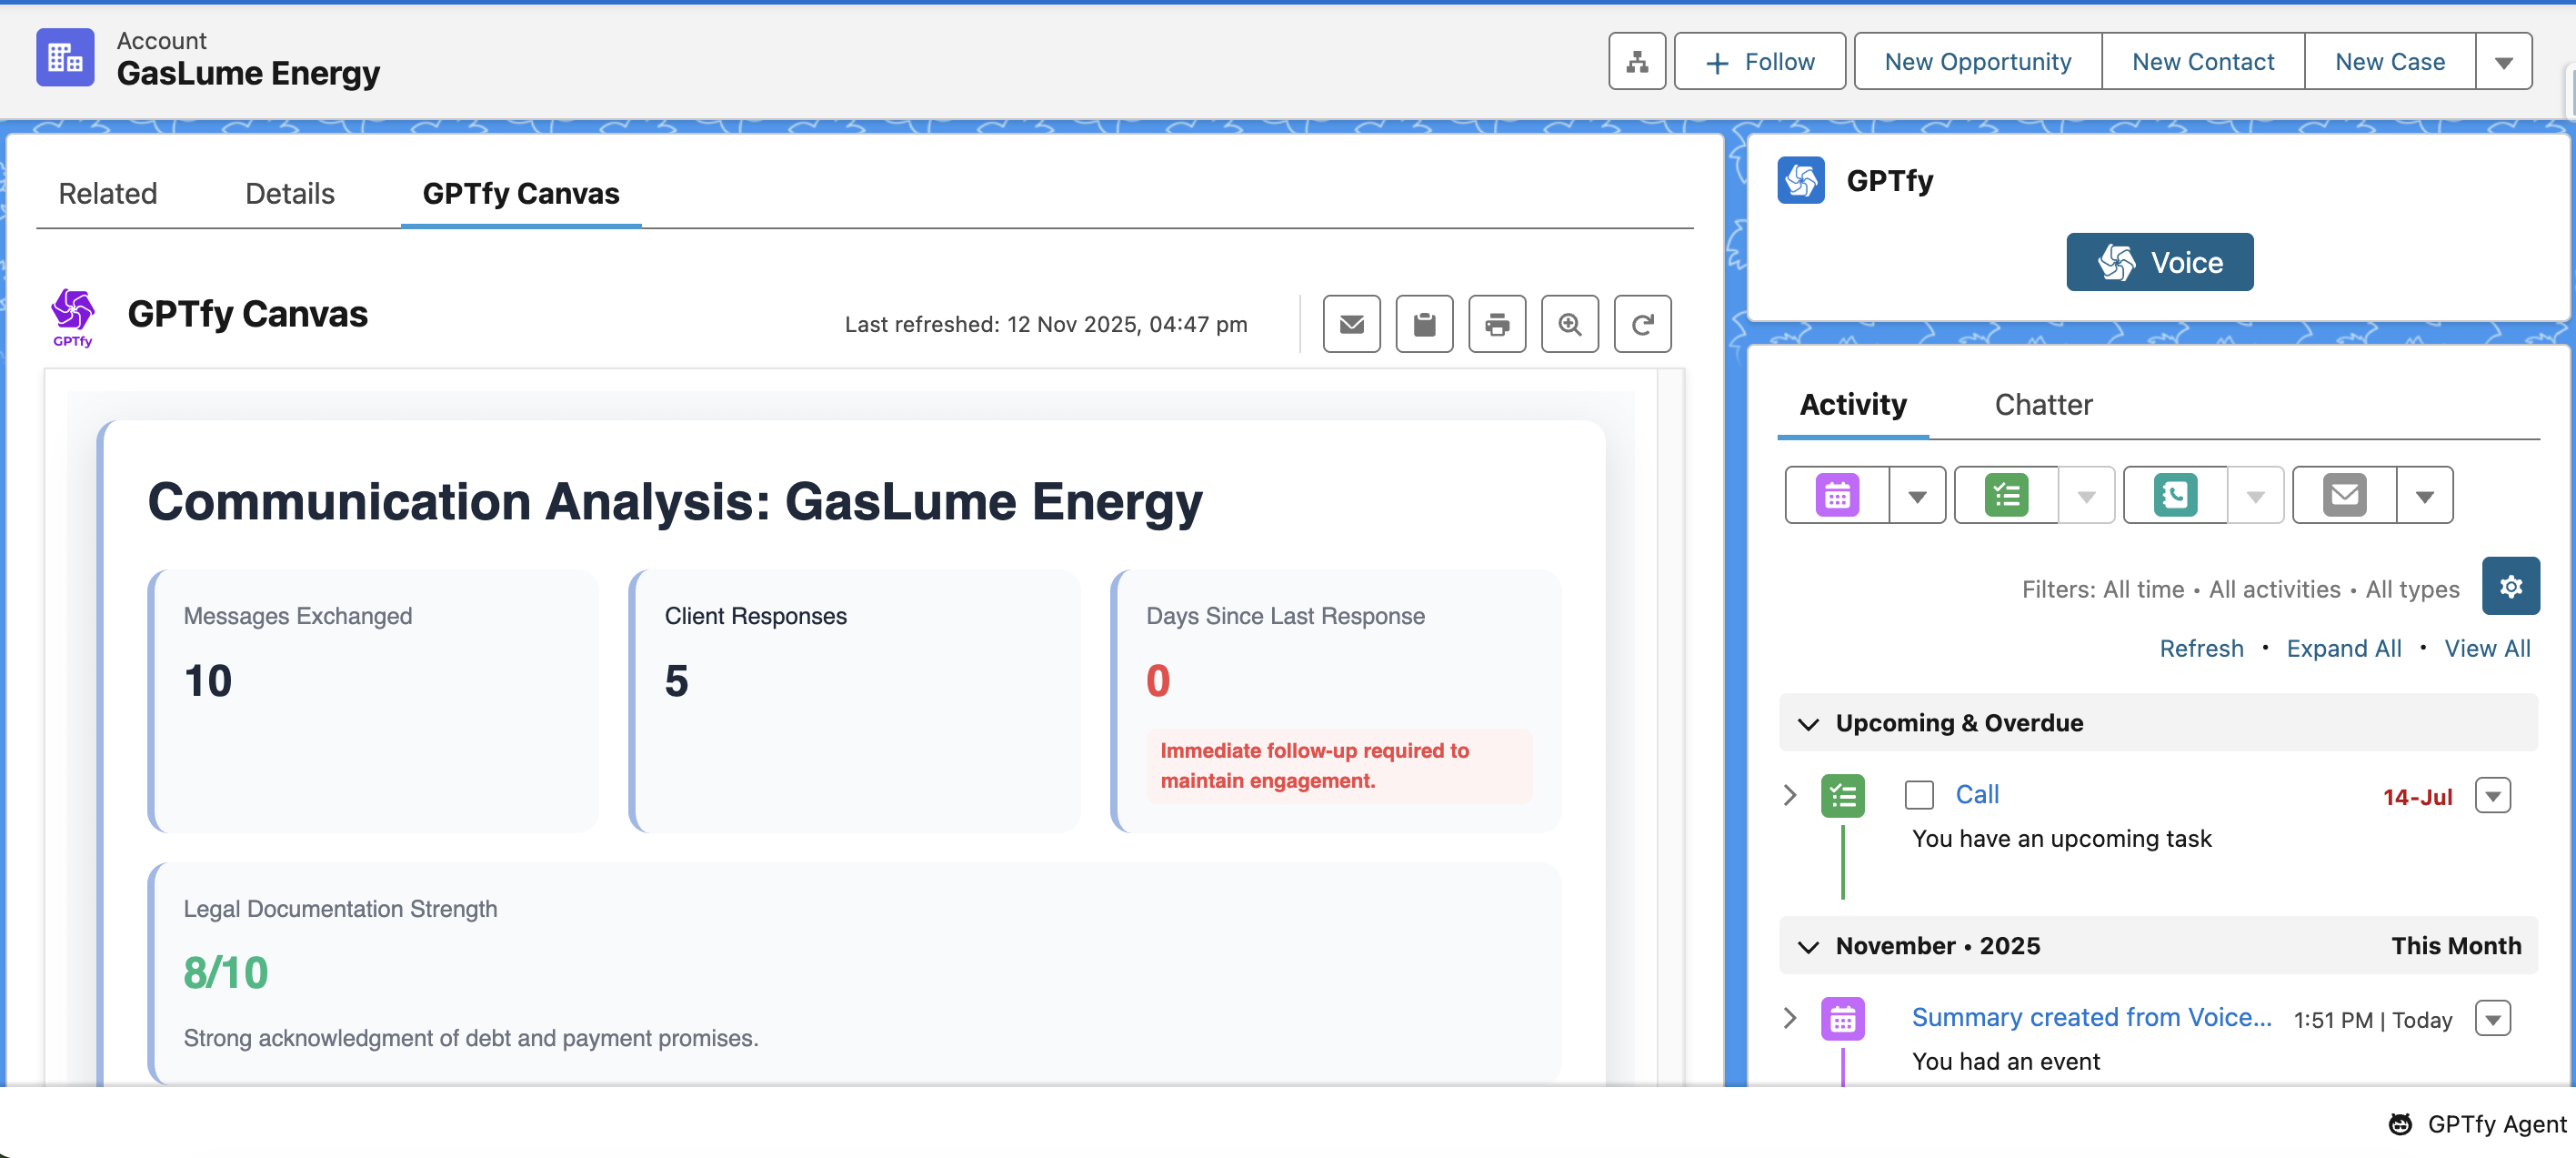The image size is (2576, 1158).
Task: Click the email canvas icon
Action: tap(1351, 324)
